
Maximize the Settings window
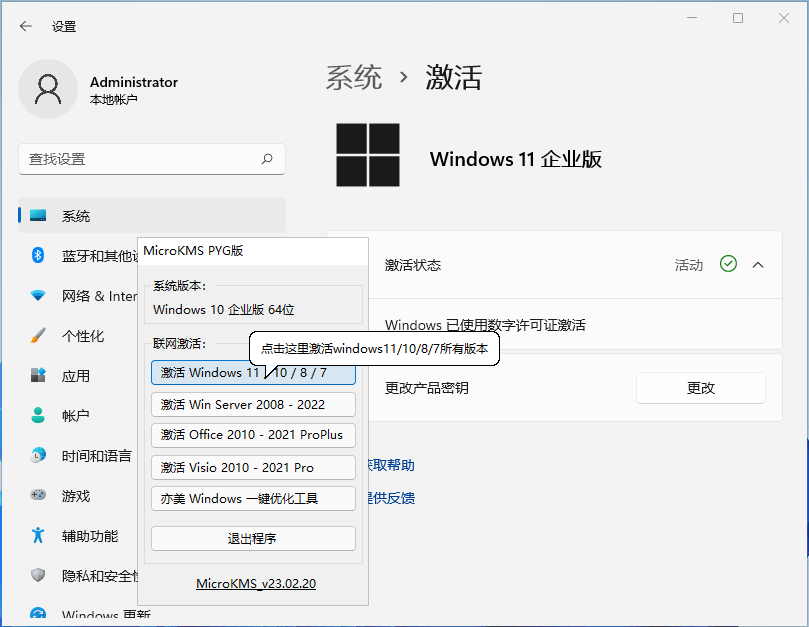click(x=738, y=18)
